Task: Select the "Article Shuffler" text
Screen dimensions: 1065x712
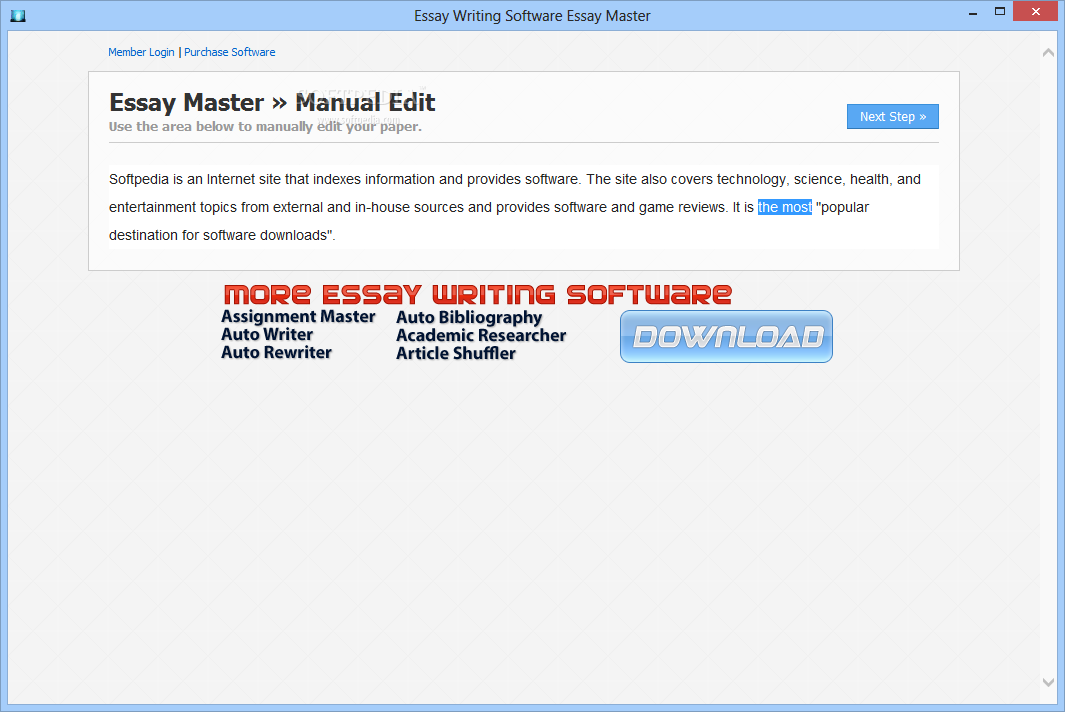Action: tap(456, 353)
